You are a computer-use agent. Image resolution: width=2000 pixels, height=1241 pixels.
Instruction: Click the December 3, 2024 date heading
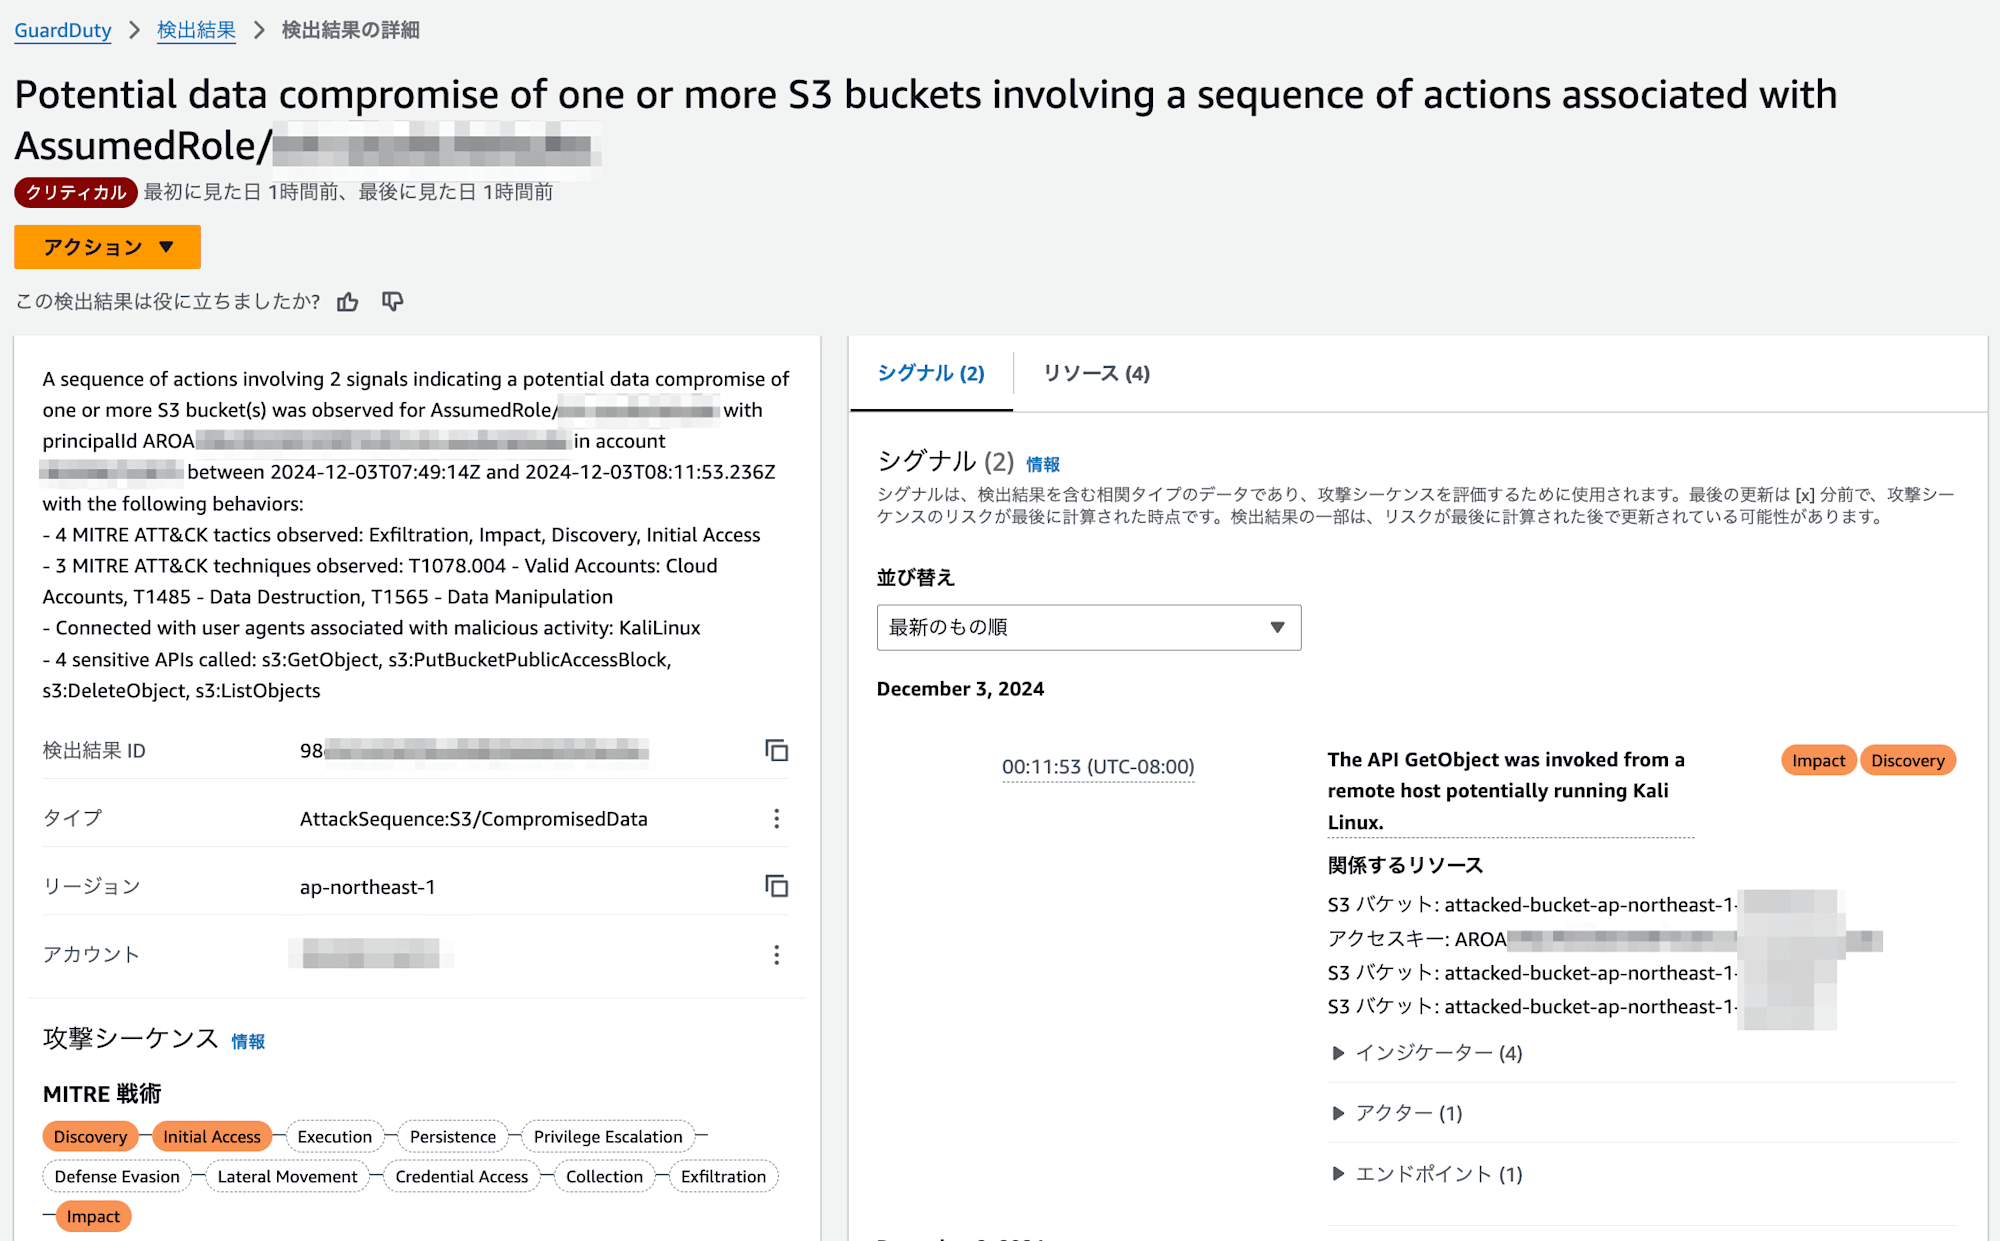tap(960, 689)
